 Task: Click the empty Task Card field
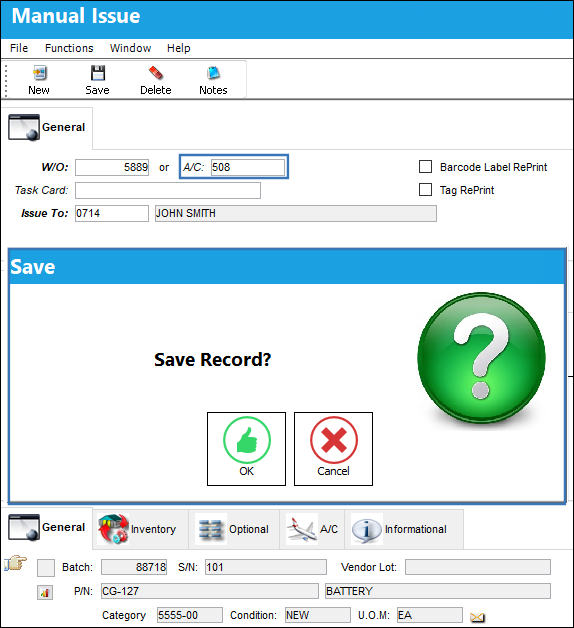[168, 190]
